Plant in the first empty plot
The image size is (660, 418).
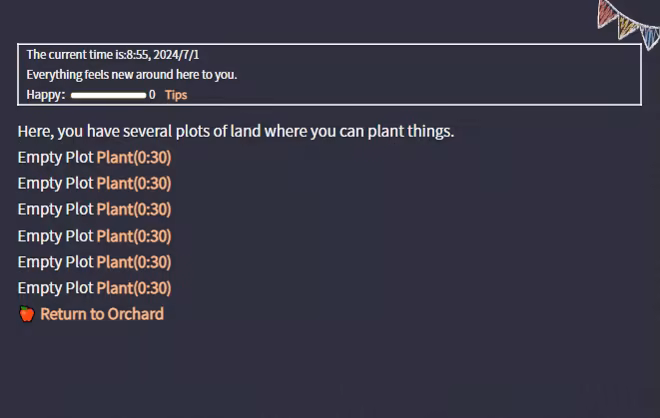point(134,157)
